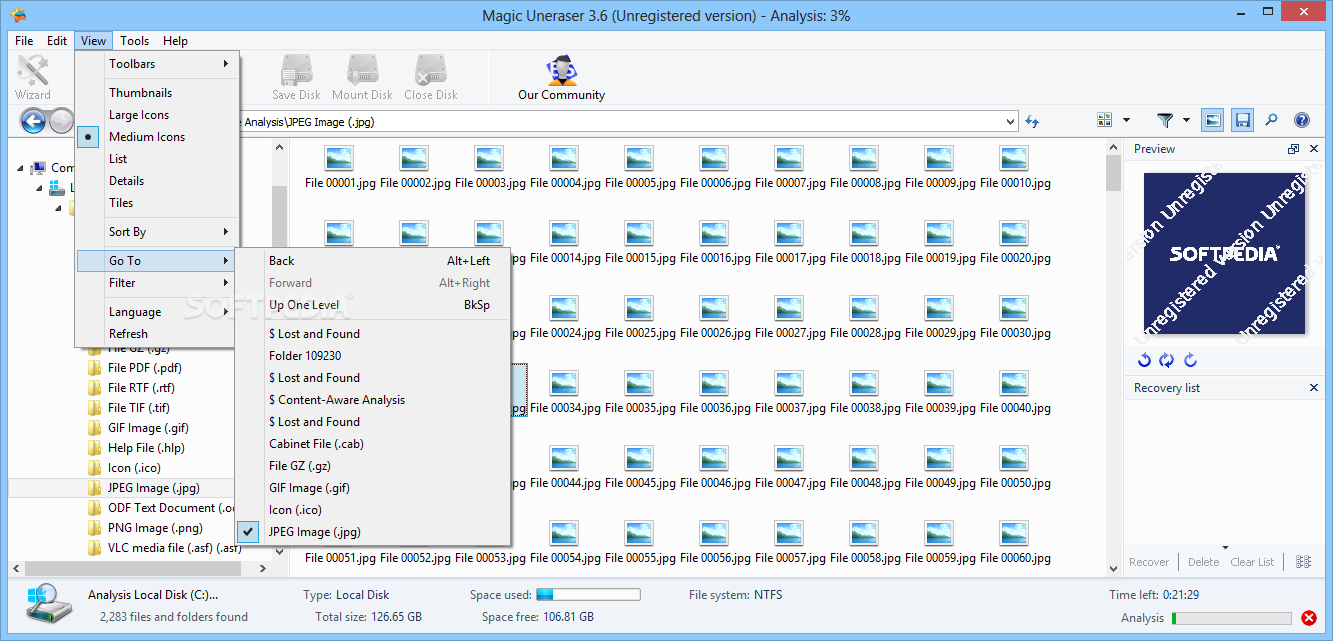The width and height of the screenshot is (1333, 641).
Task: Open the Edit menu
Action: pos(57,41)
